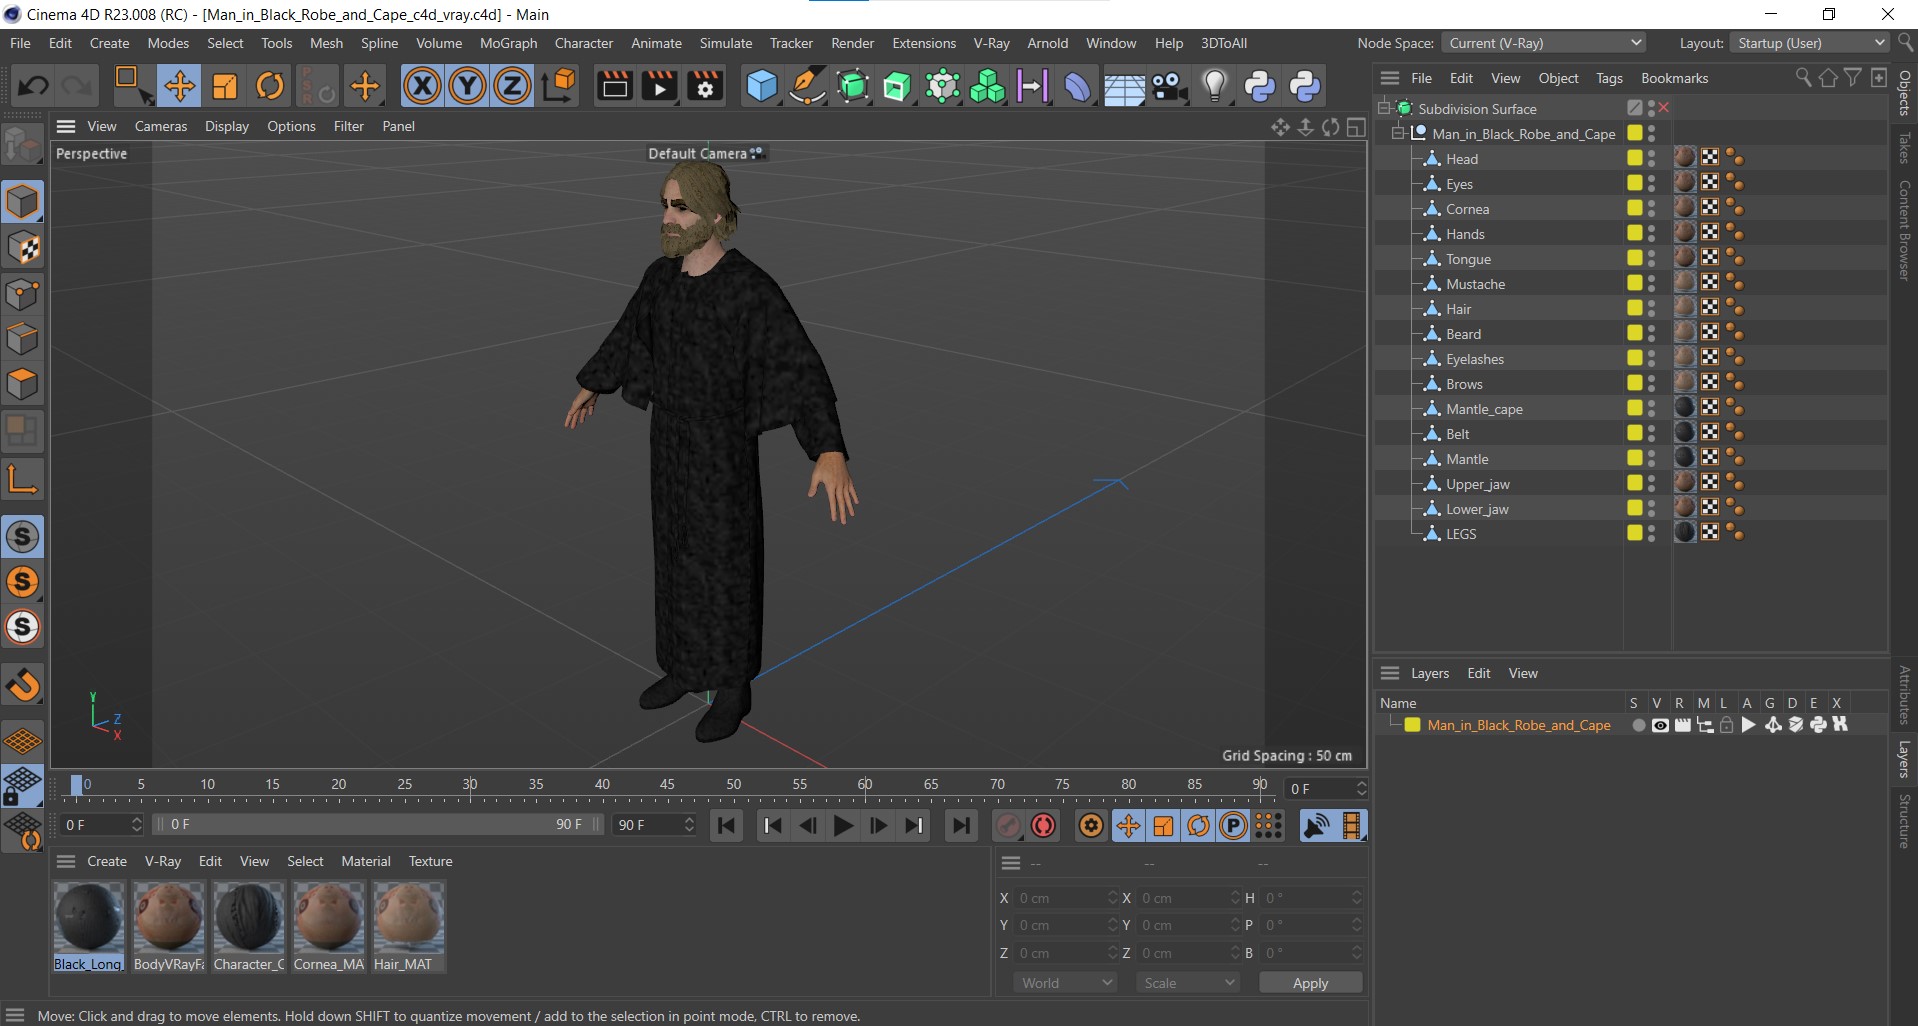
Task: Select the Rotate tool
Action: pyautogui.click(x=270, y=86)
